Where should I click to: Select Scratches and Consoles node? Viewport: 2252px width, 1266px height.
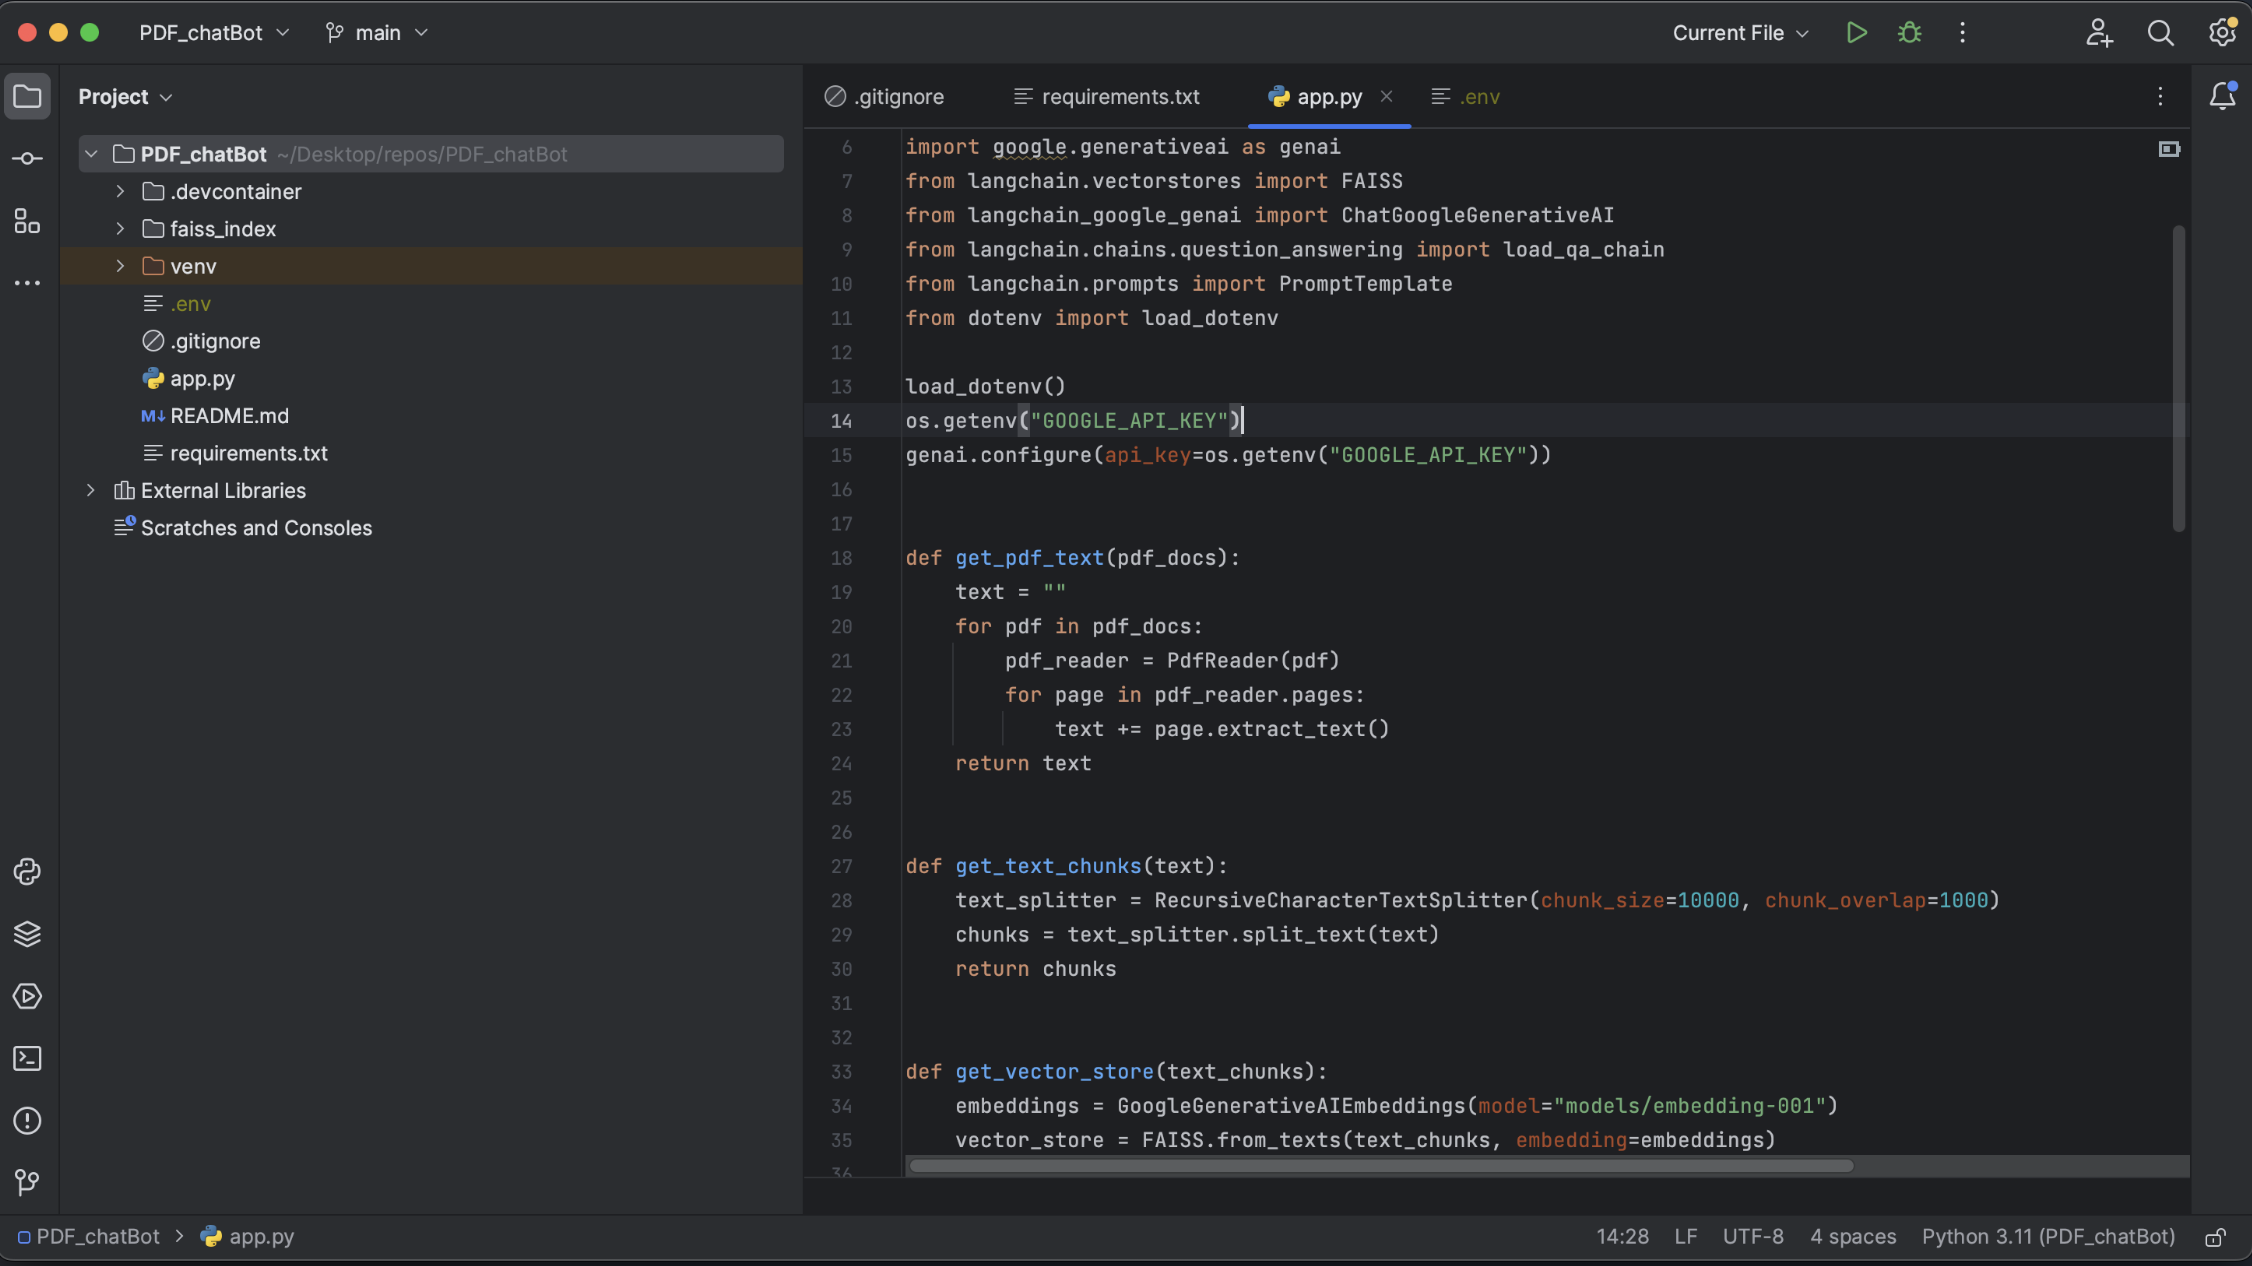256,528
